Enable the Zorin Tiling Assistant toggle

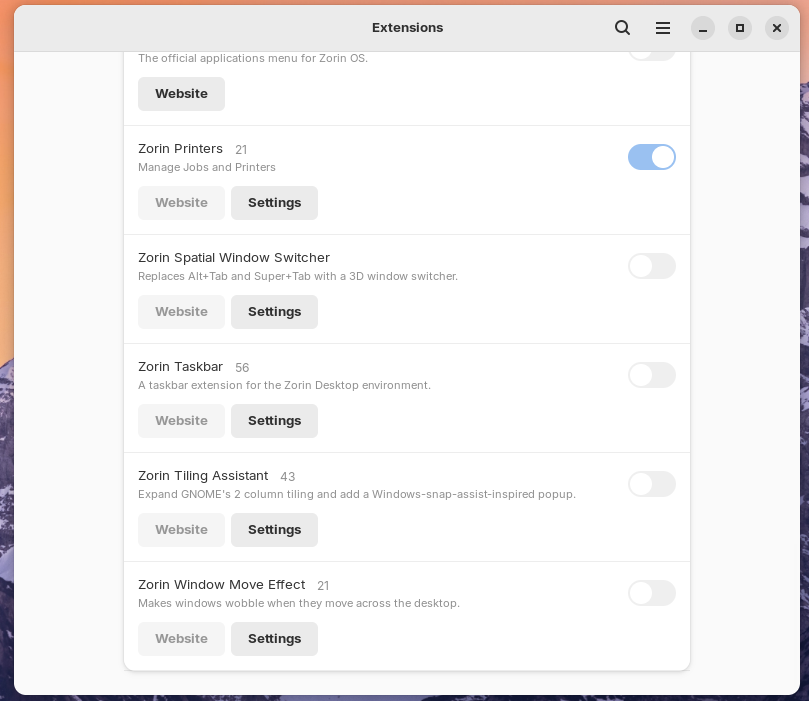pyautogui.click(x=652, y=484)
